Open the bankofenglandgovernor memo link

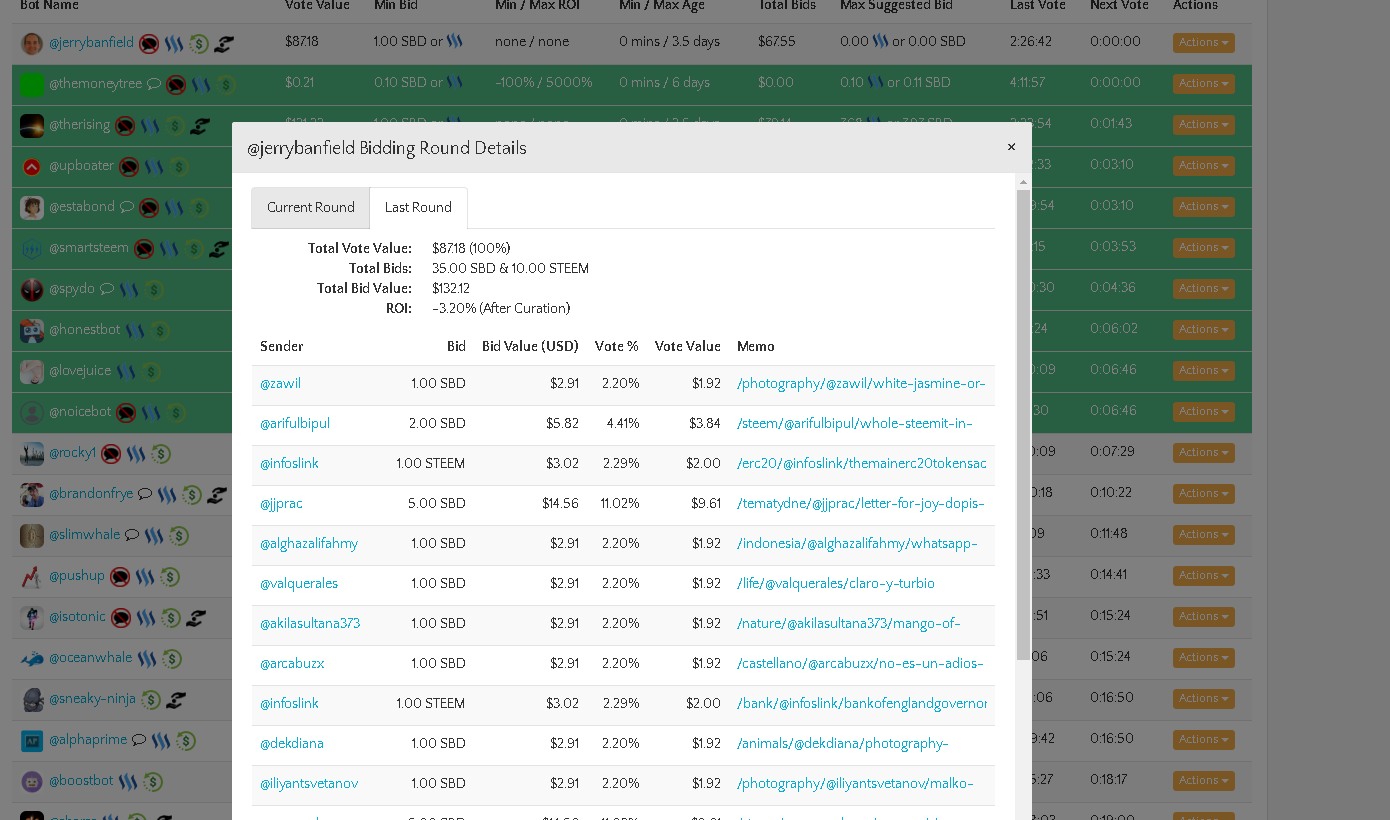point(862,704)
